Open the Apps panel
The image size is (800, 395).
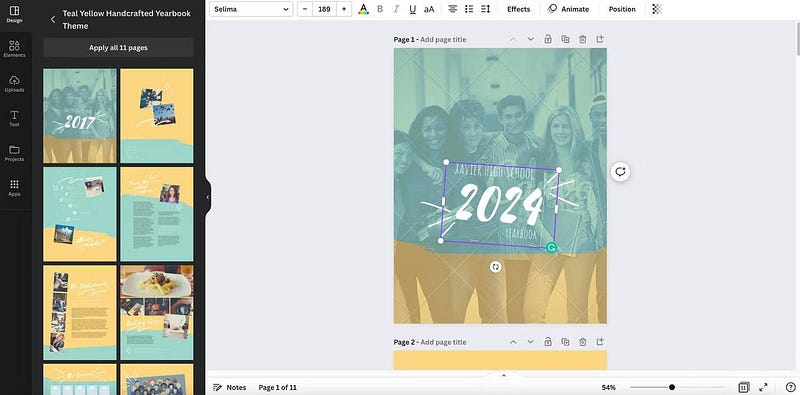(x=14, y=188)
